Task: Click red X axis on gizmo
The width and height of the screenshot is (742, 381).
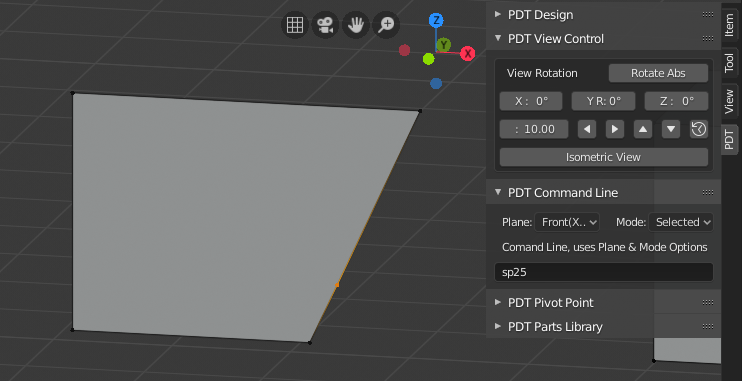Action: 468,53
